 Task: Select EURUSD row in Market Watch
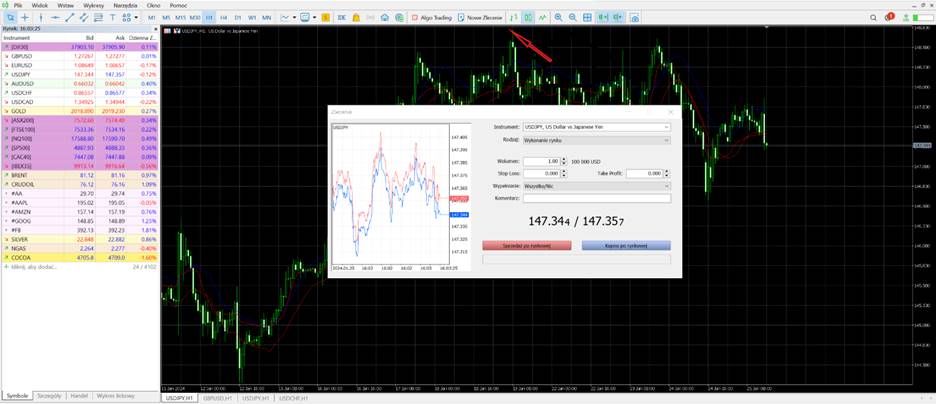80,65
